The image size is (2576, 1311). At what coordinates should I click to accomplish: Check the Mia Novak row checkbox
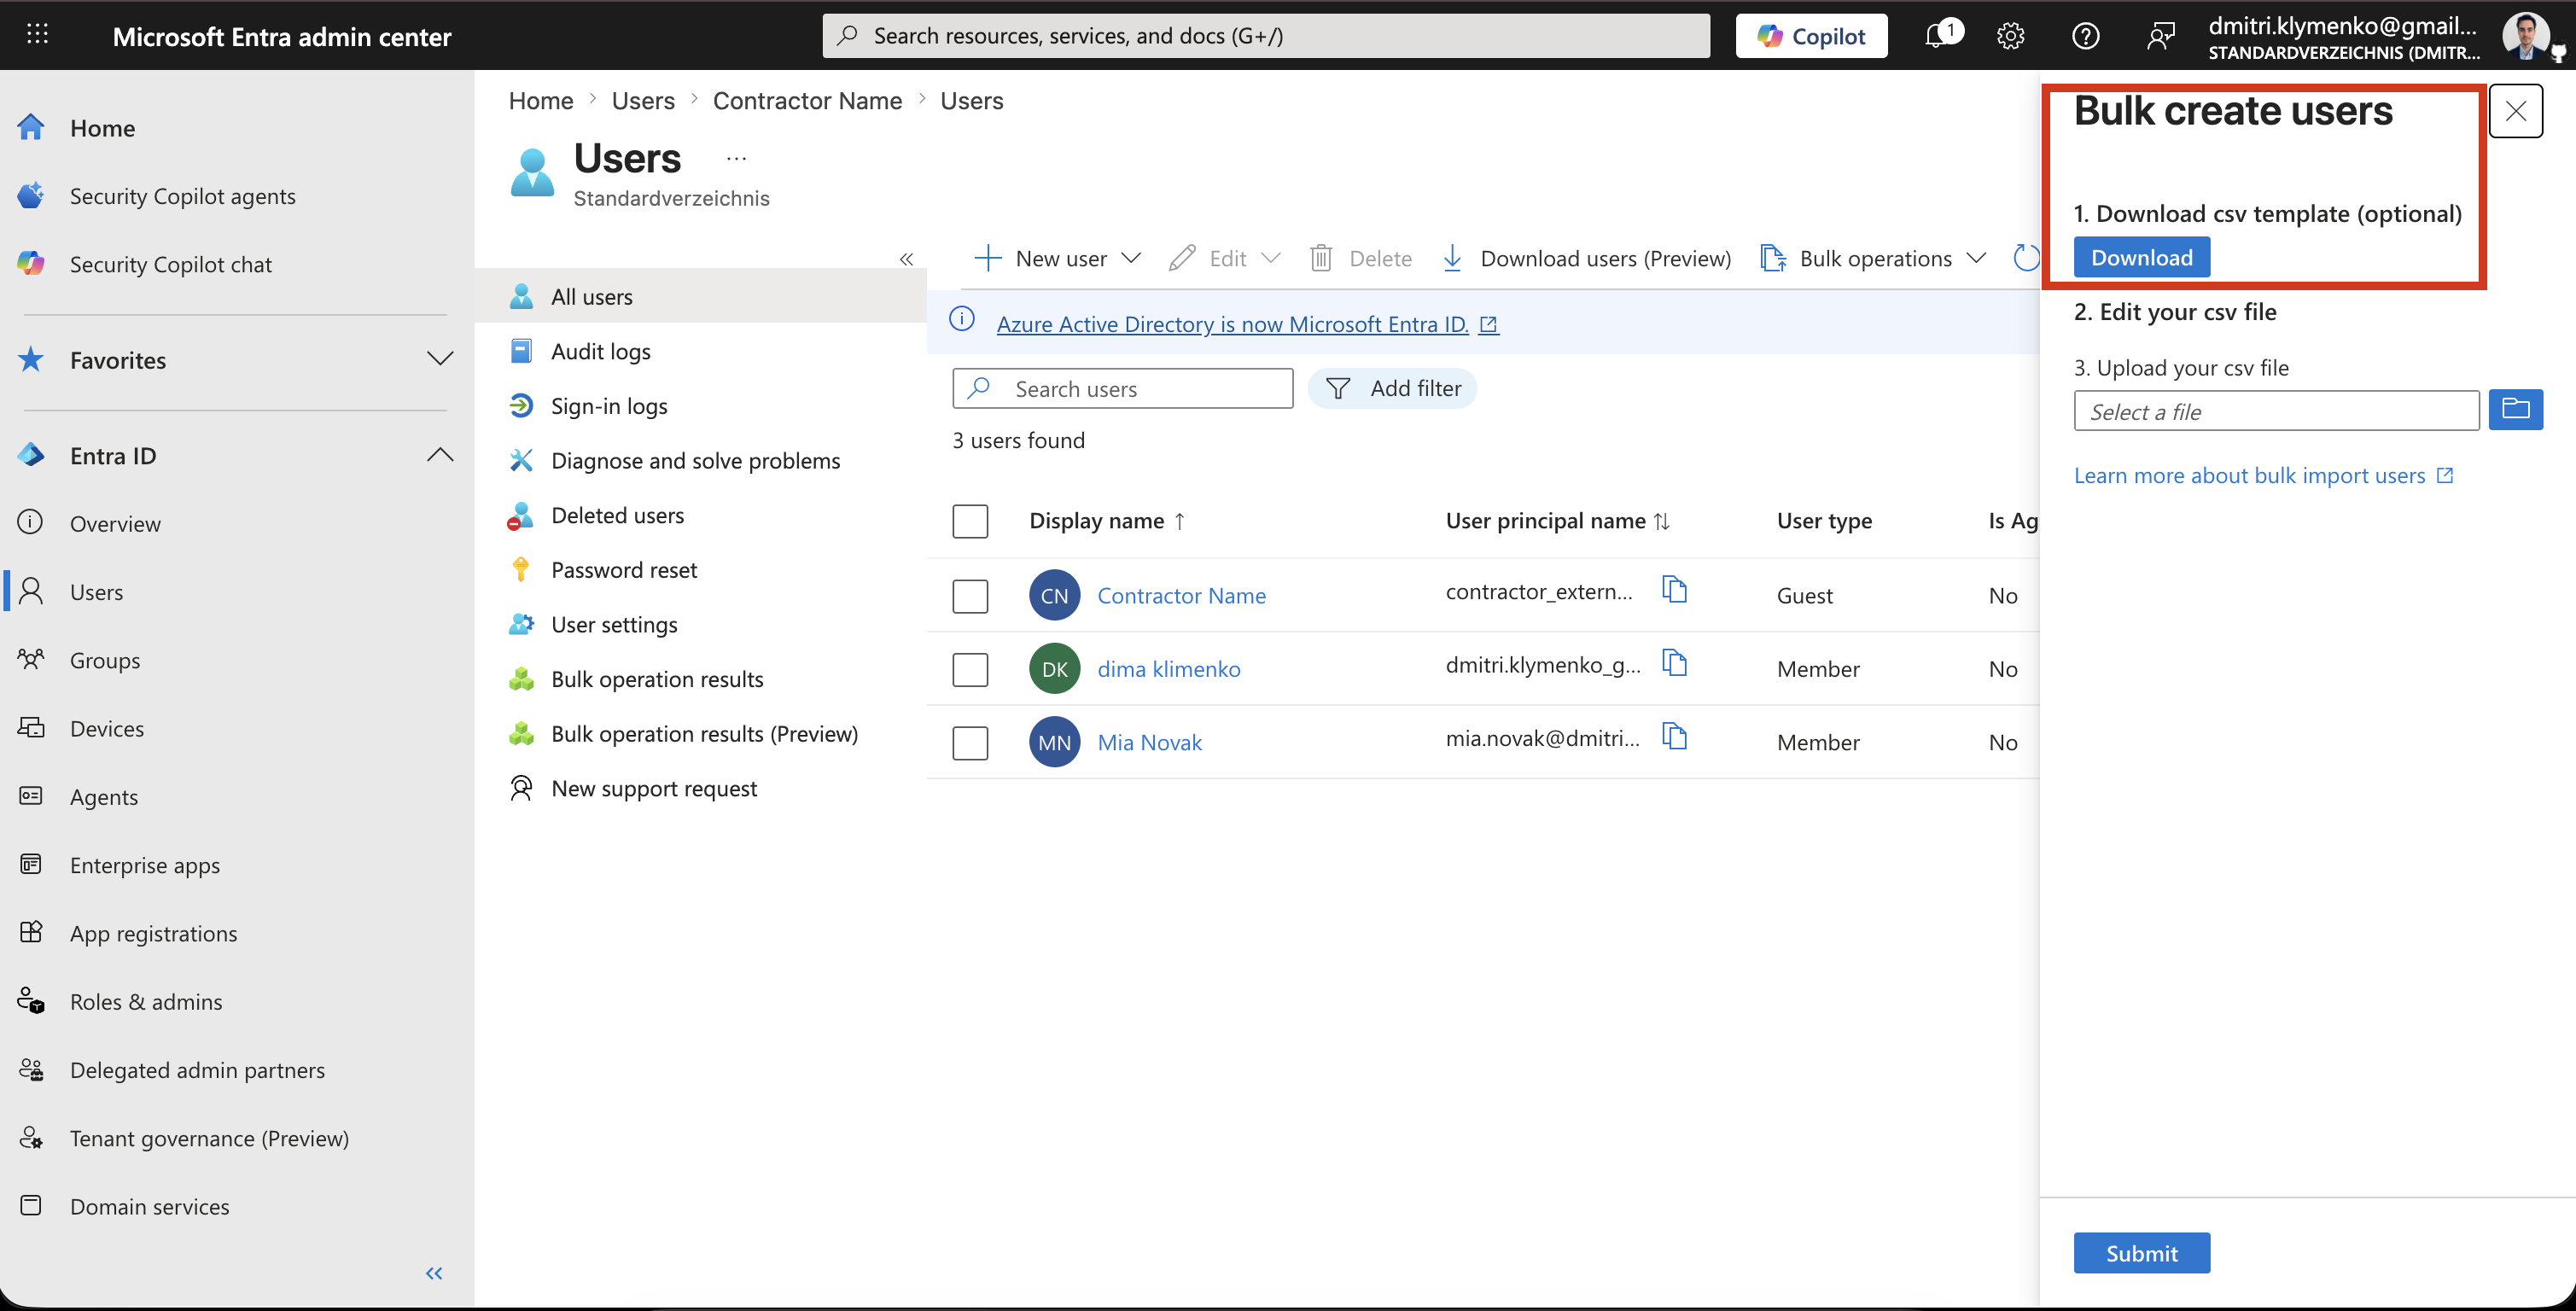[x=970, y=743]
